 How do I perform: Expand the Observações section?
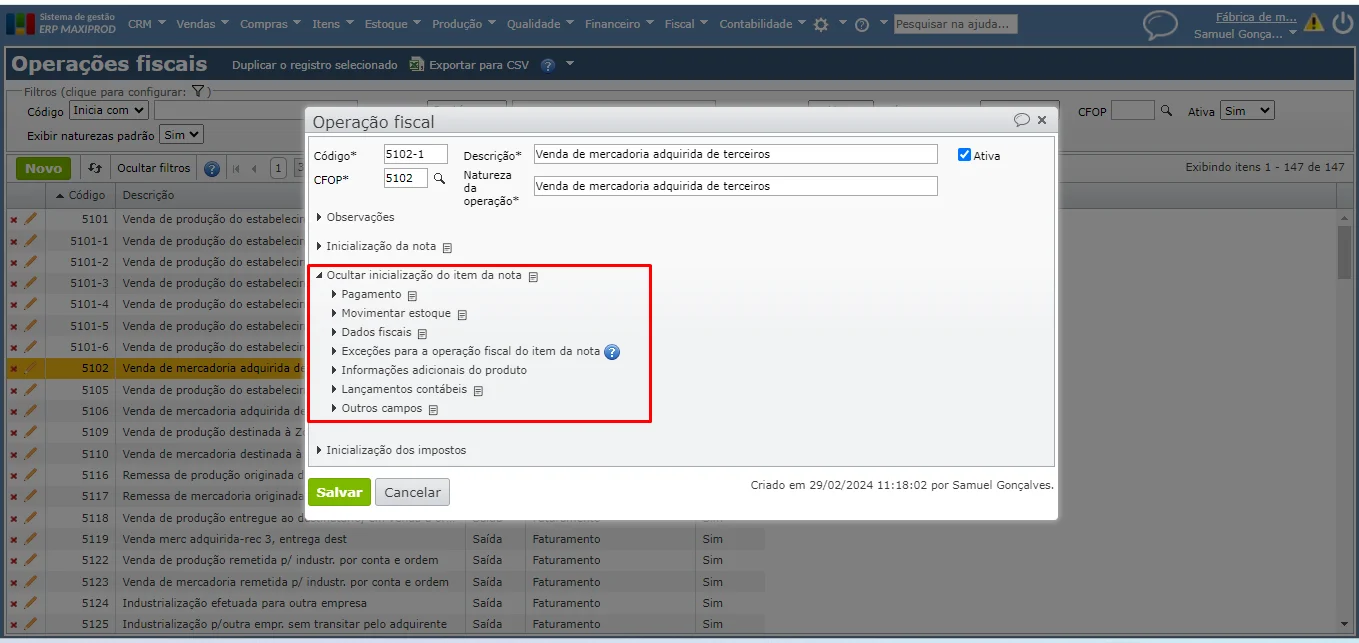point(355,217)
